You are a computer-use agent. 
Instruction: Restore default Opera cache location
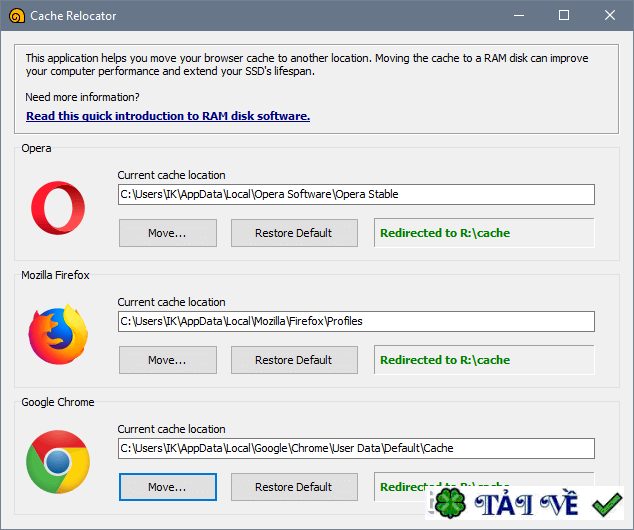point(294,233)
